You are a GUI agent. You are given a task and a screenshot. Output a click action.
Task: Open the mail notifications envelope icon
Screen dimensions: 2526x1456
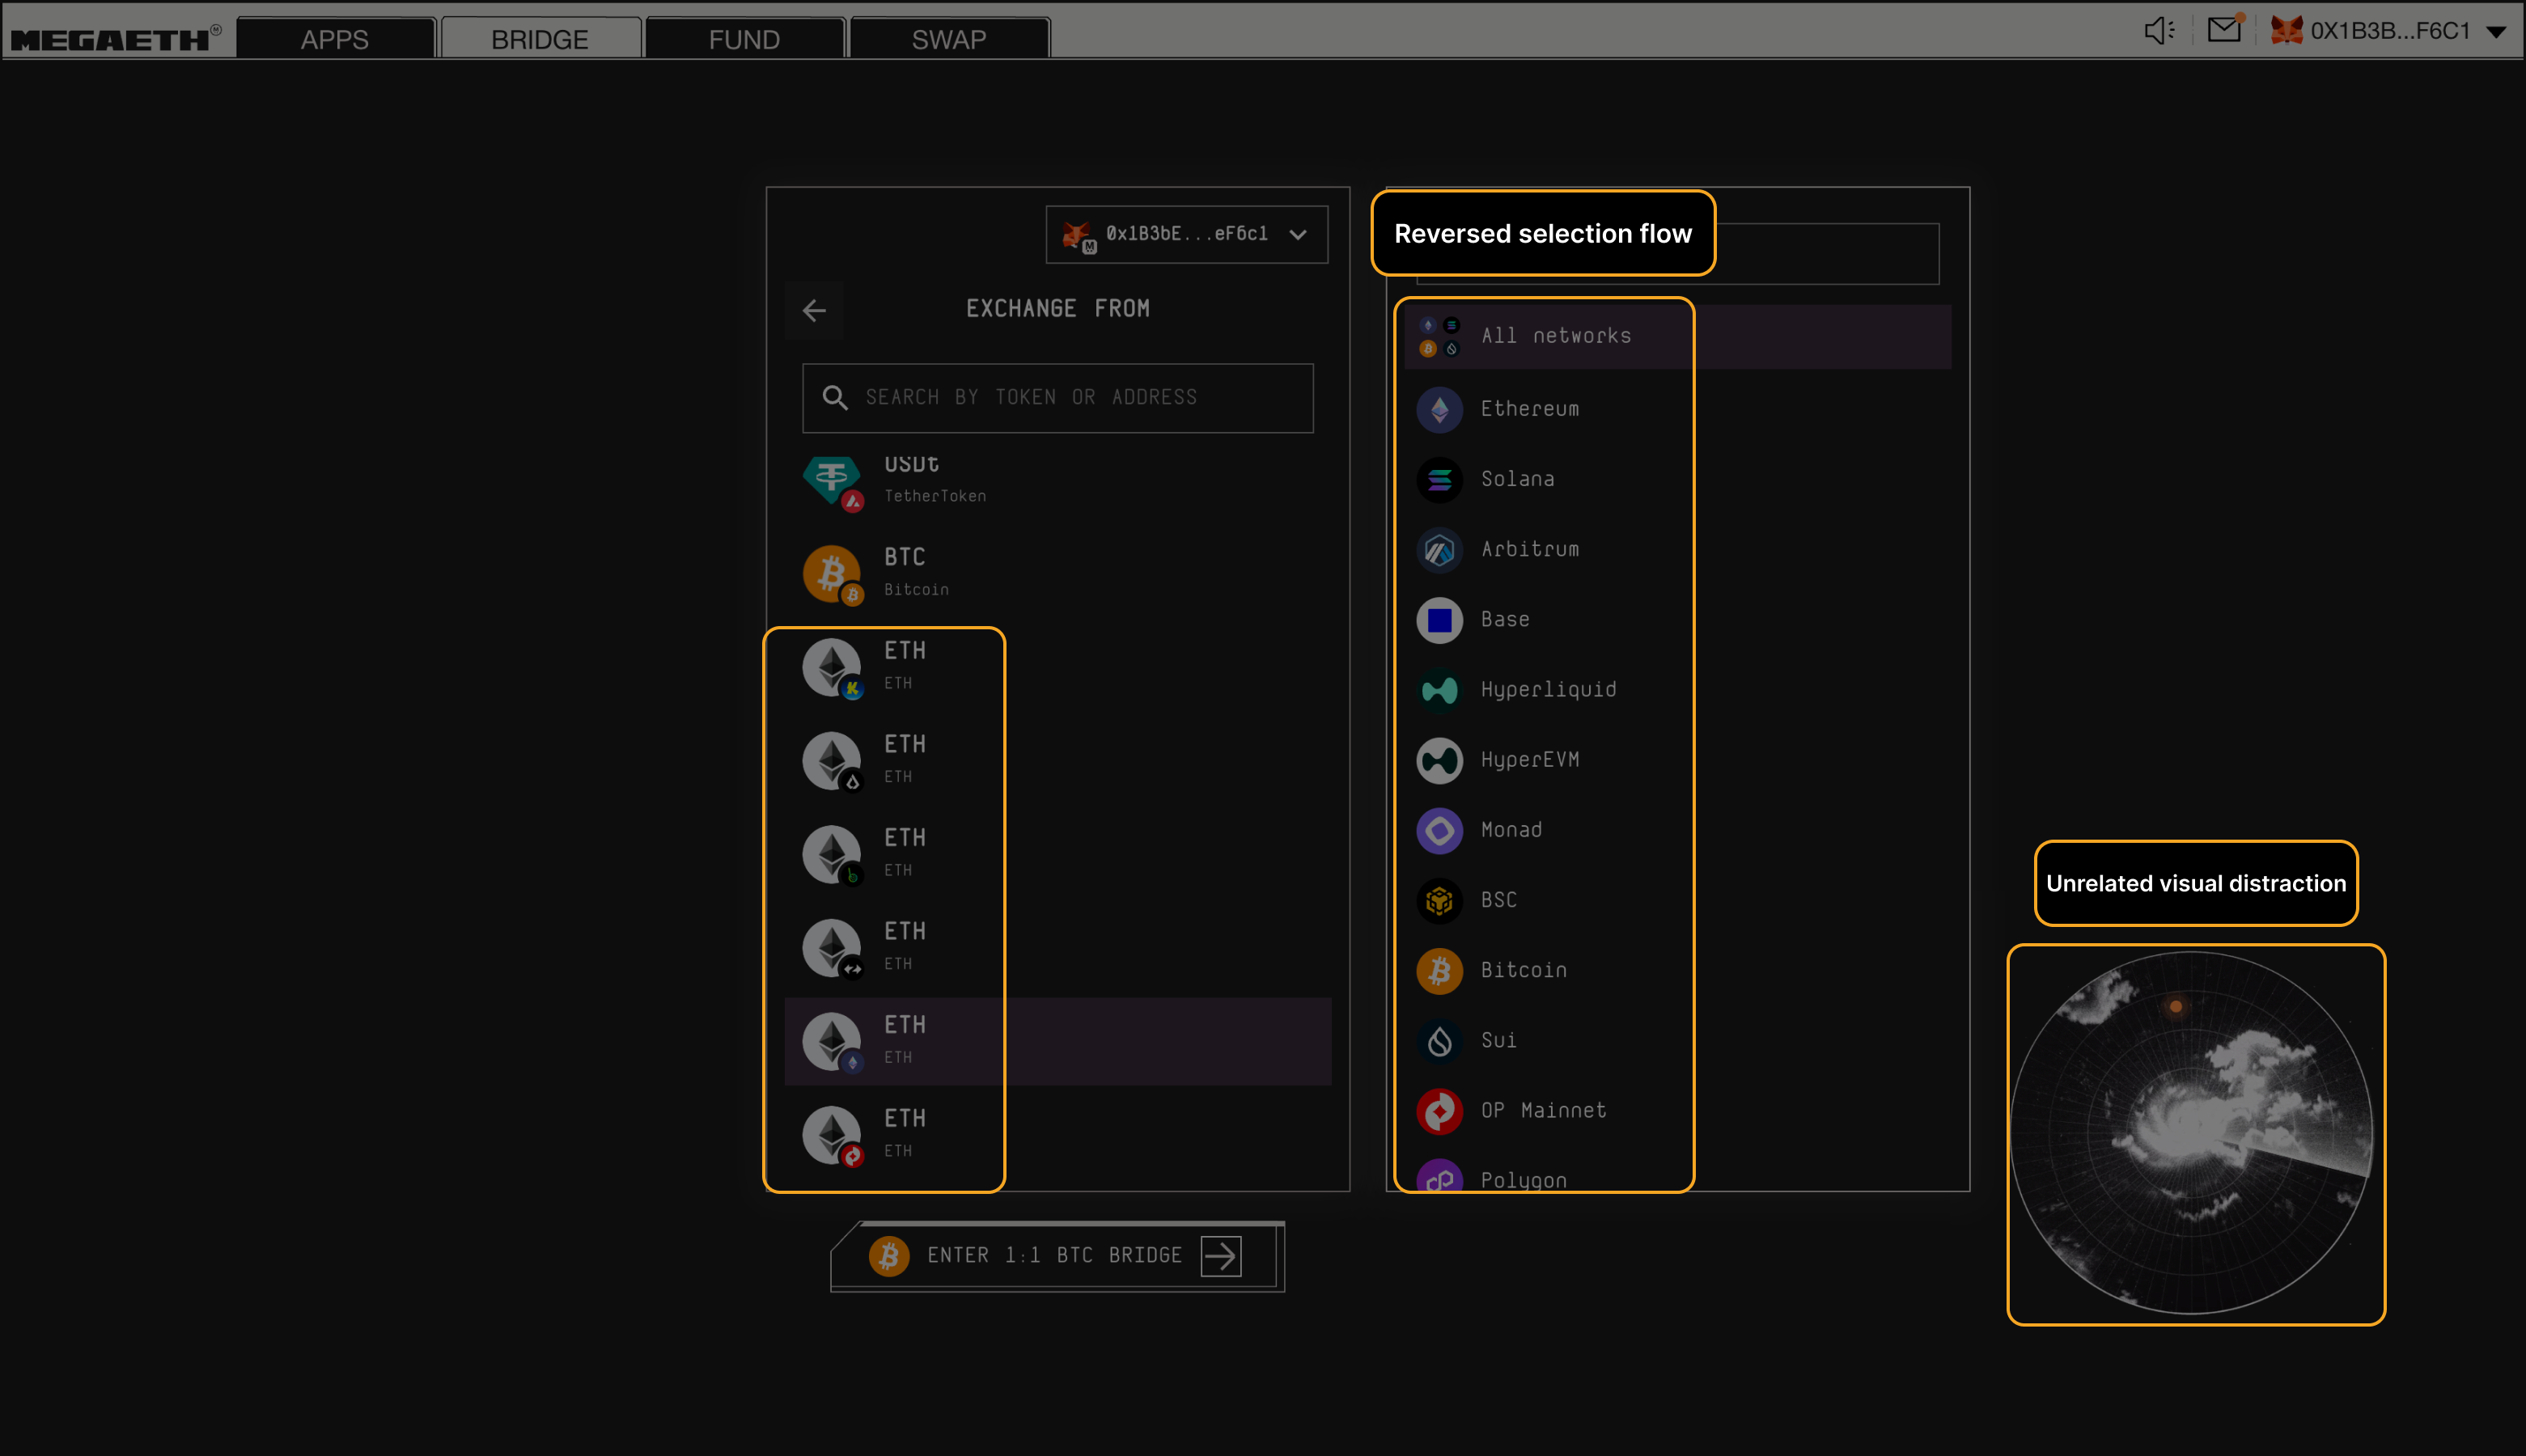(x=2224, y=30)
